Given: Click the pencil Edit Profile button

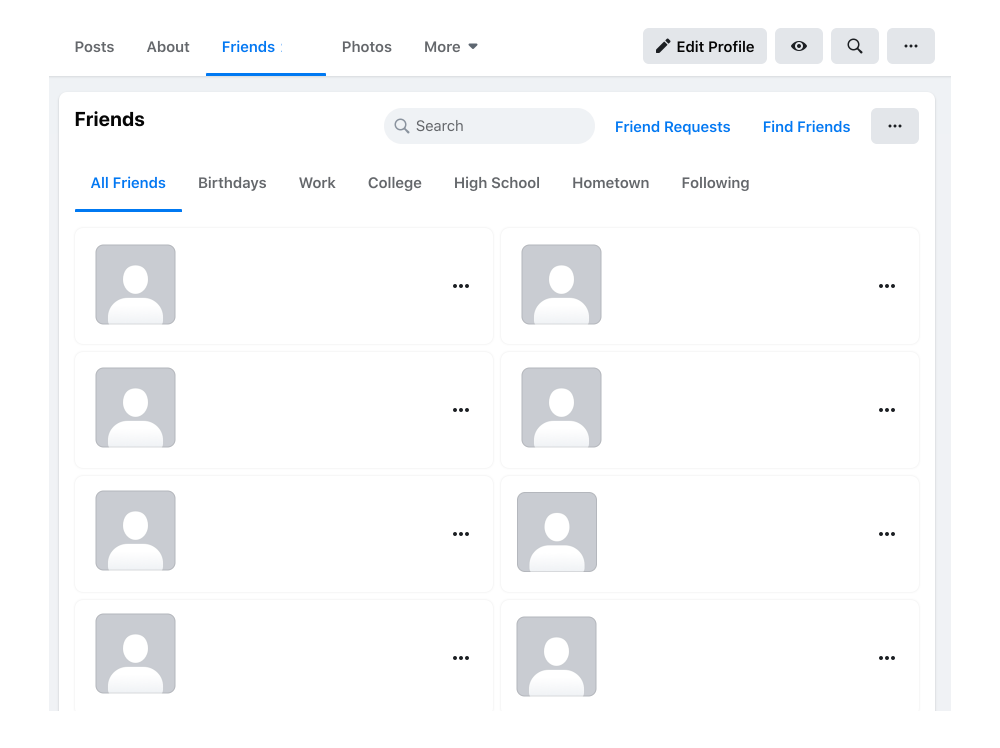Looking at the screenshot, I should tap(704, 46).
